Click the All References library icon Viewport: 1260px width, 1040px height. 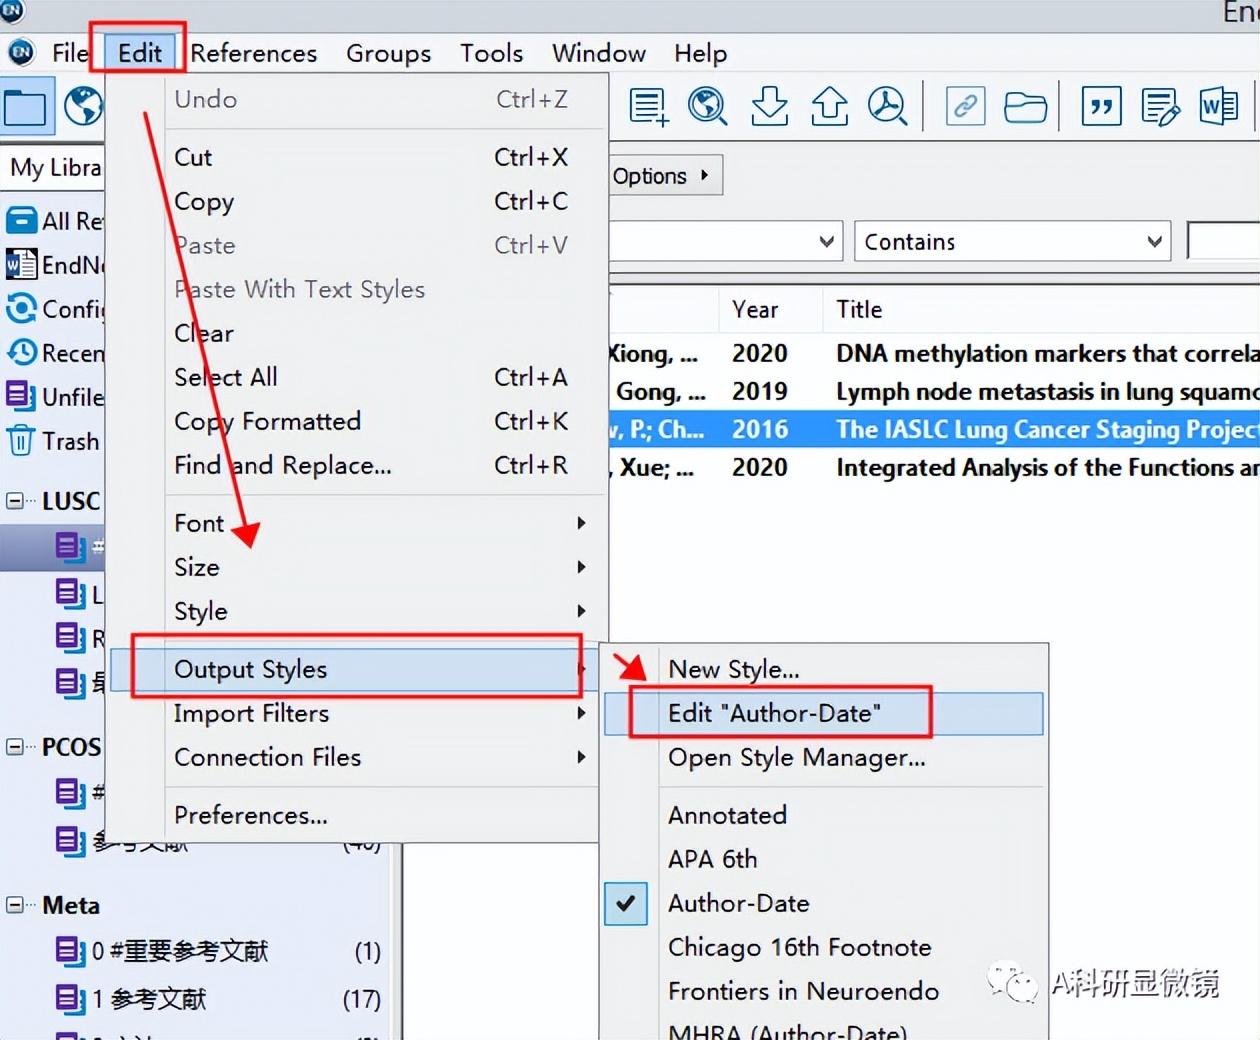(x=21, y=220)
